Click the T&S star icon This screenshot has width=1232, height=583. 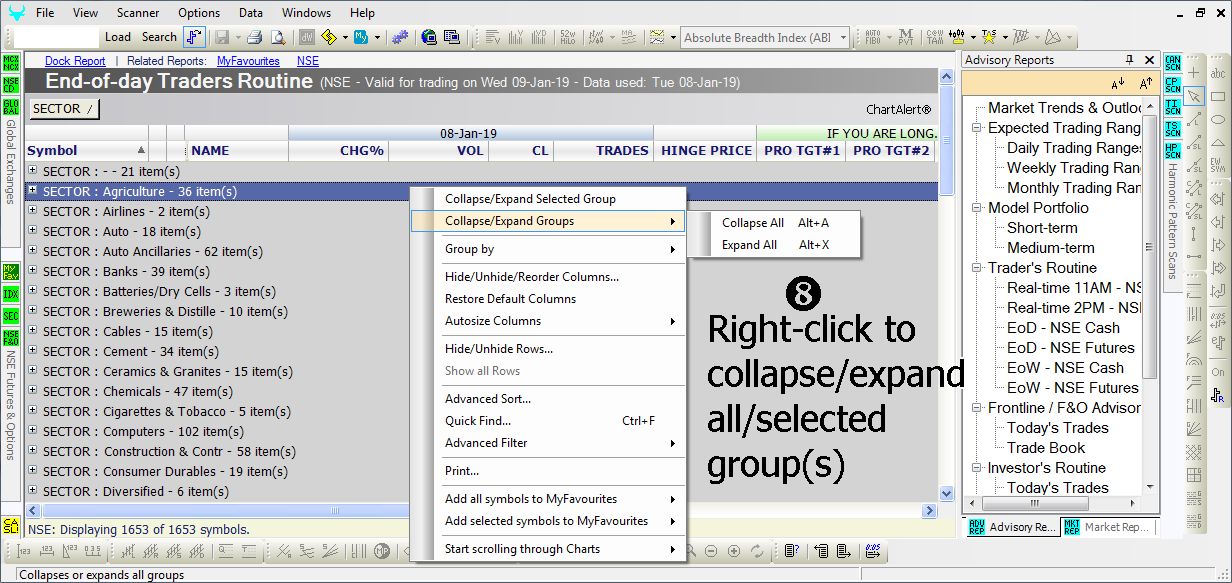click(x=988, y=37)
